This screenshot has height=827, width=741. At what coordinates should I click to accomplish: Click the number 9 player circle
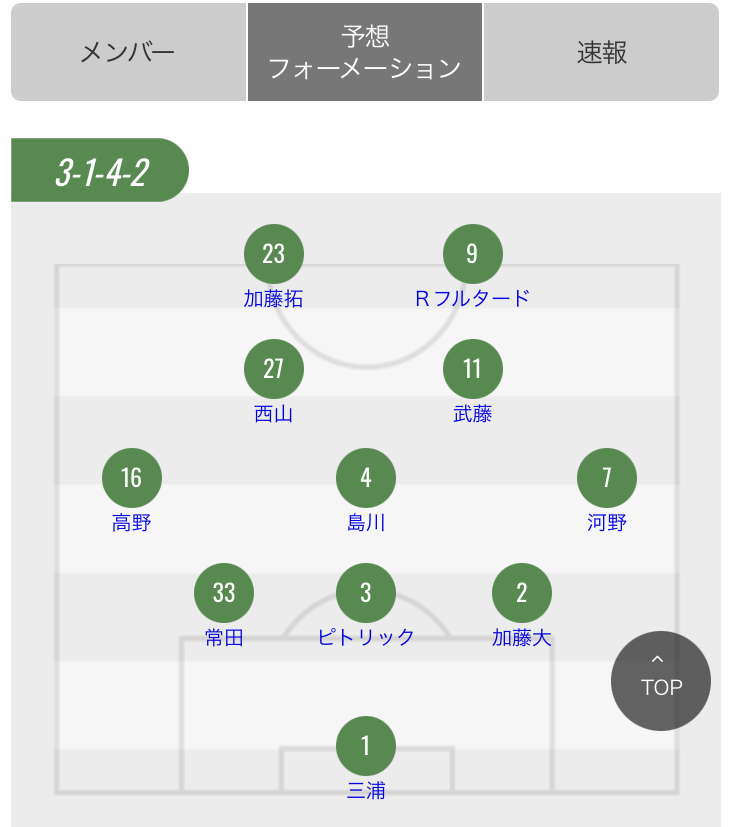(473, 254)
